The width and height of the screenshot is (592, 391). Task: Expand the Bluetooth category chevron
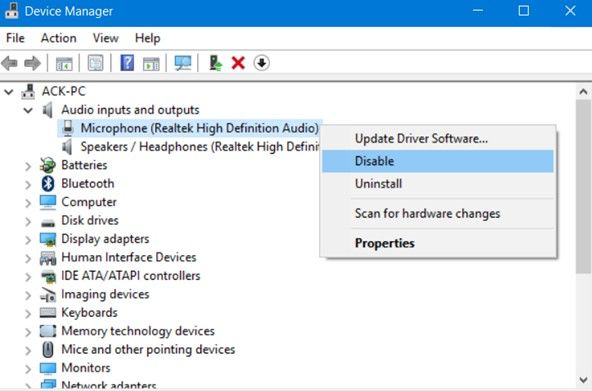[x=28, y=185]
